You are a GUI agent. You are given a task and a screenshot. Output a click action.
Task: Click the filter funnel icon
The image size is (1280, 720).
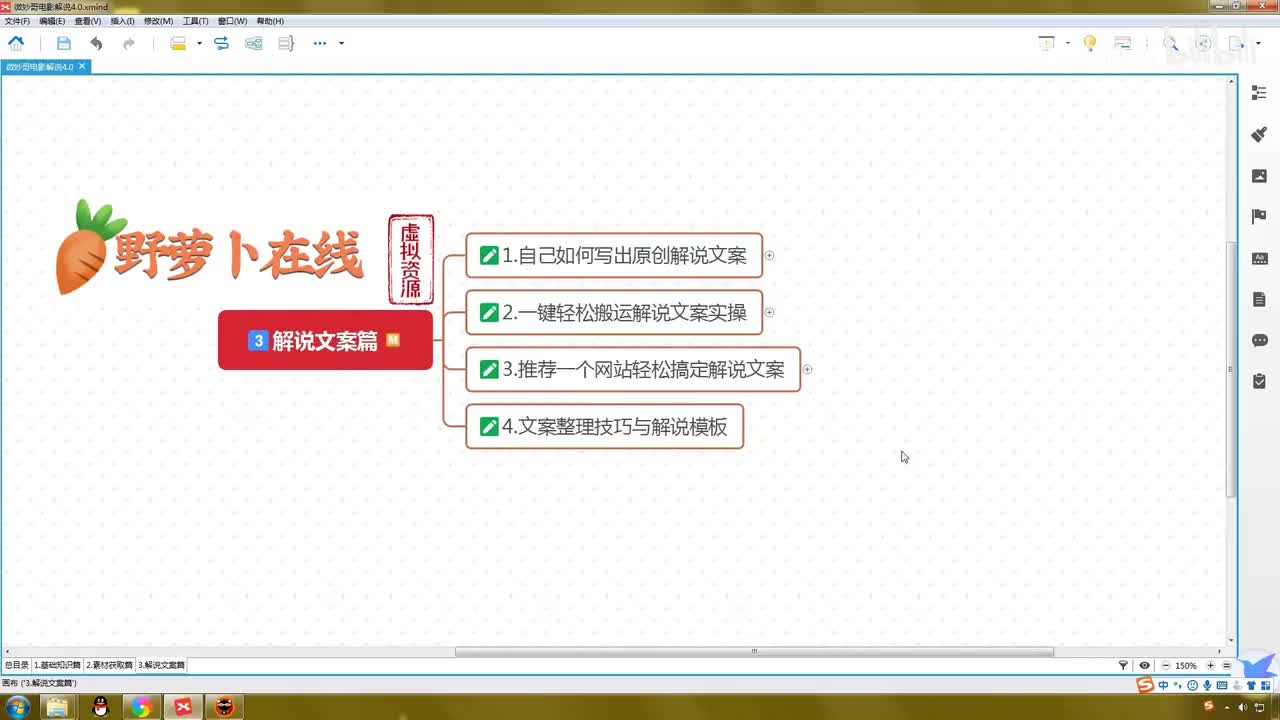(1123, 665)
